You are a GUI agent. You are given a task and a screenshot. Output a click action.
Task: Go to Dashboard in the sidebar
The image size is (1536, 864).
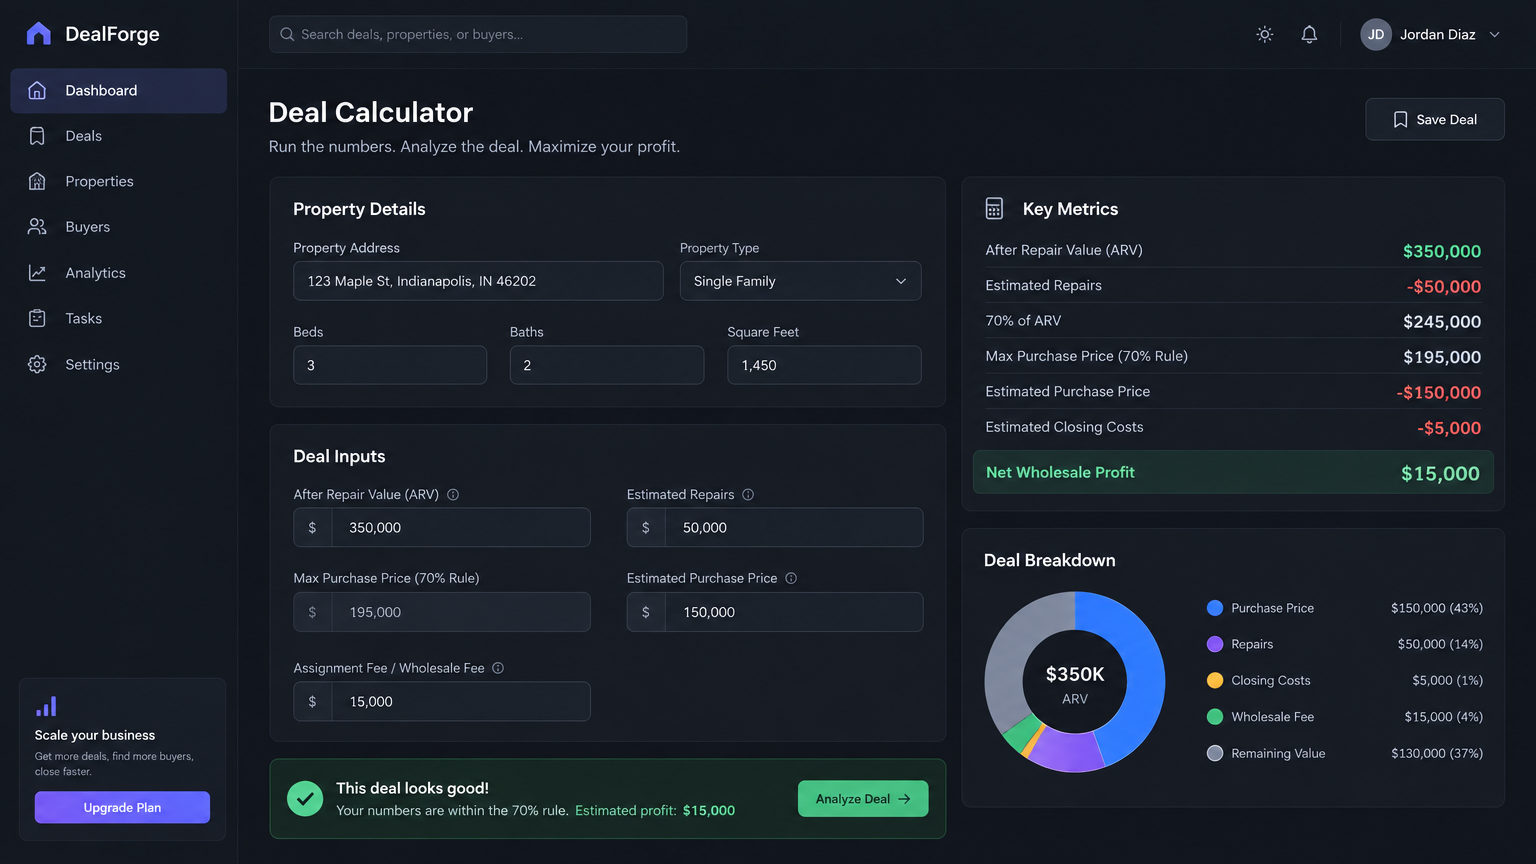pos(118,91)
